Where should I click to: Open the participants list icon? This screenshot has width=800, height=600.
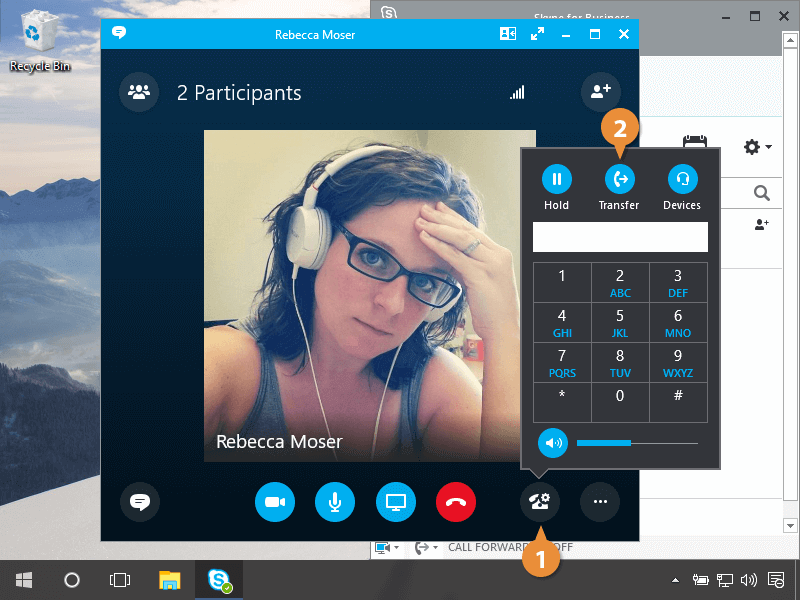coord(139,93)
